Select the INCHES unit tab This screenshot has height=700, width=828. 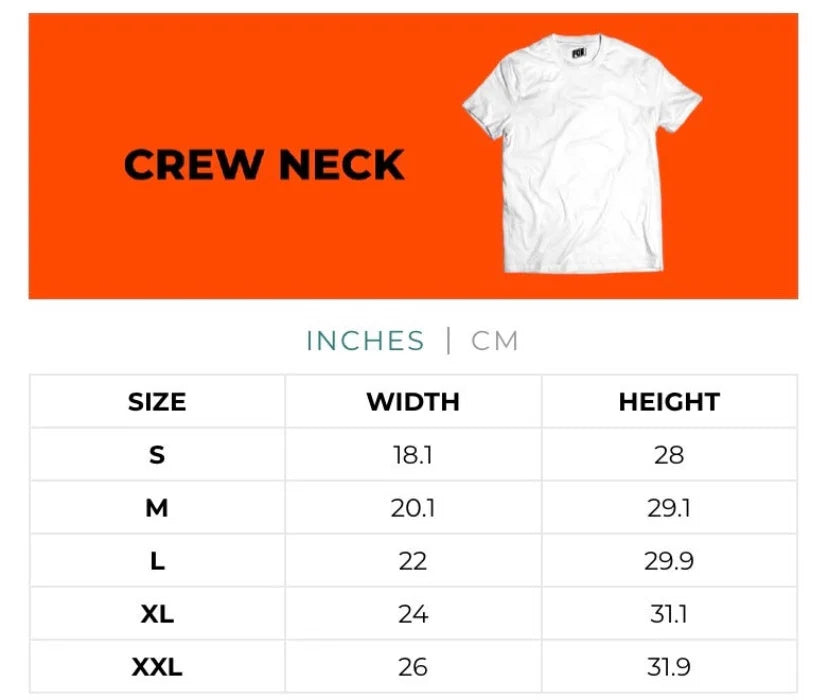click(x=365, y=341)
